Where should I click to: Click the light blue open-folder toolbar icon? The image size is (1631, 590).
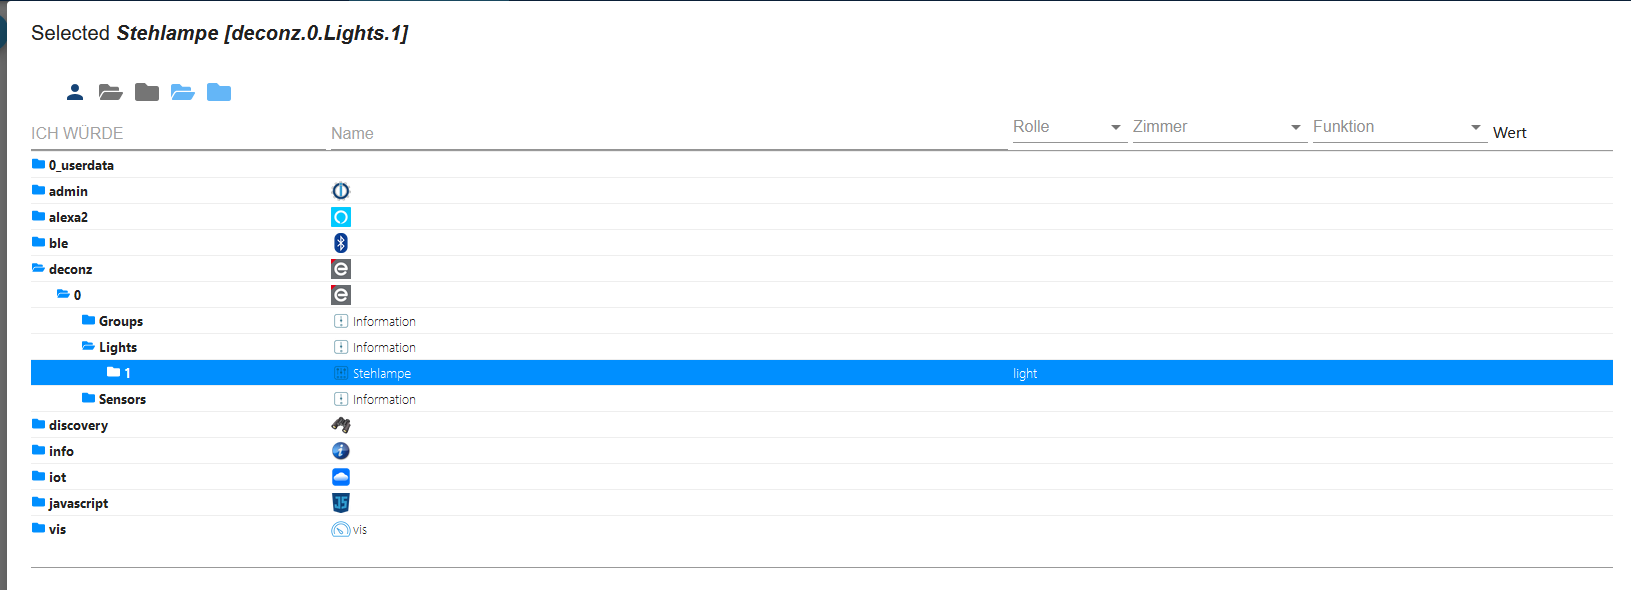[183, 92]
